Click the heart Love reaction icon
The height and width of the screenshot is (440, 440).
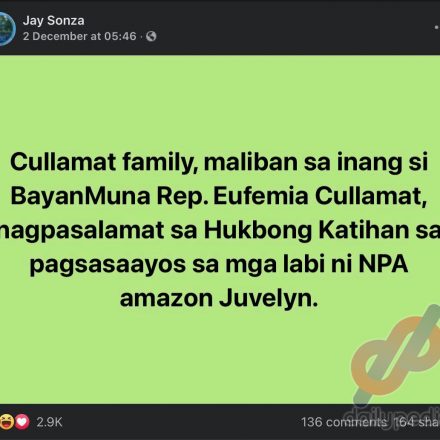coord(22,422)
